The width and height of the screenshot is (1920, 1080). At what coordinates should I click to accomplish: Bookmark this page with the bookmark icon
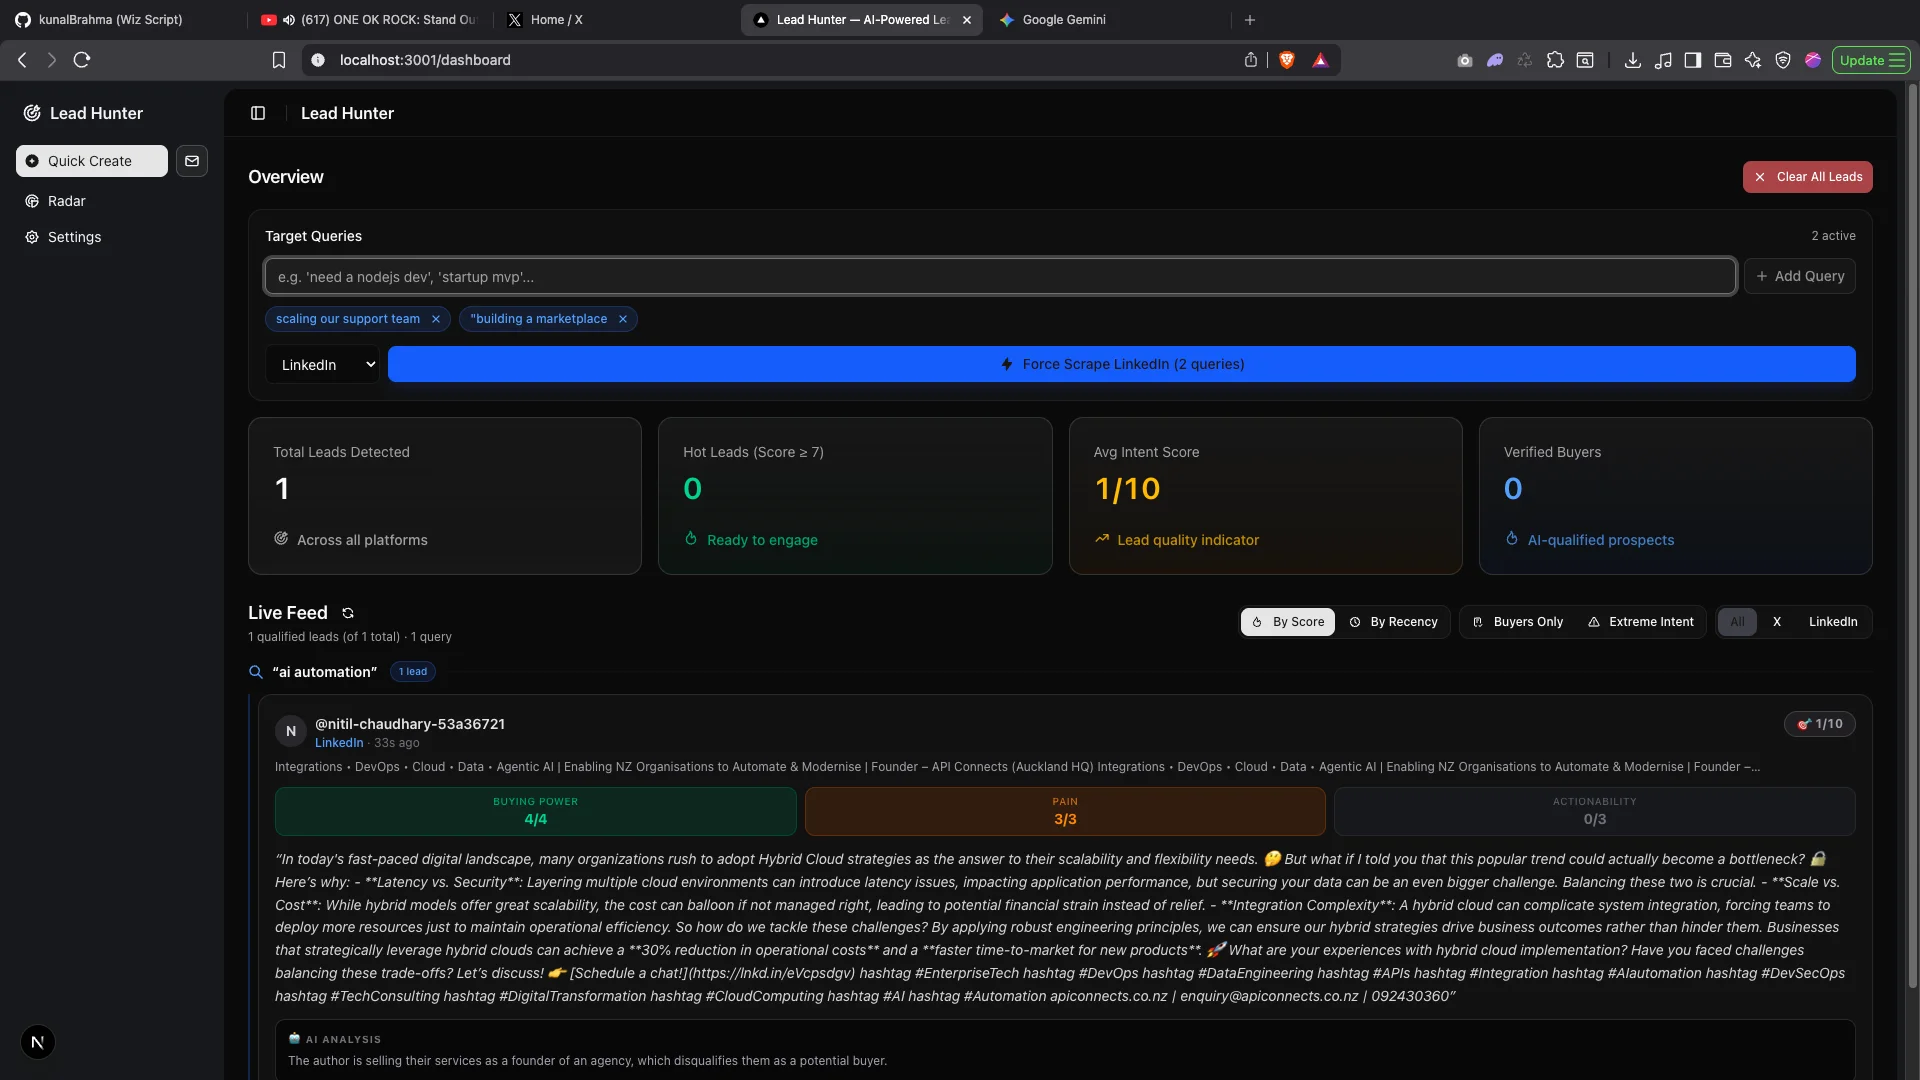point(279,60)
